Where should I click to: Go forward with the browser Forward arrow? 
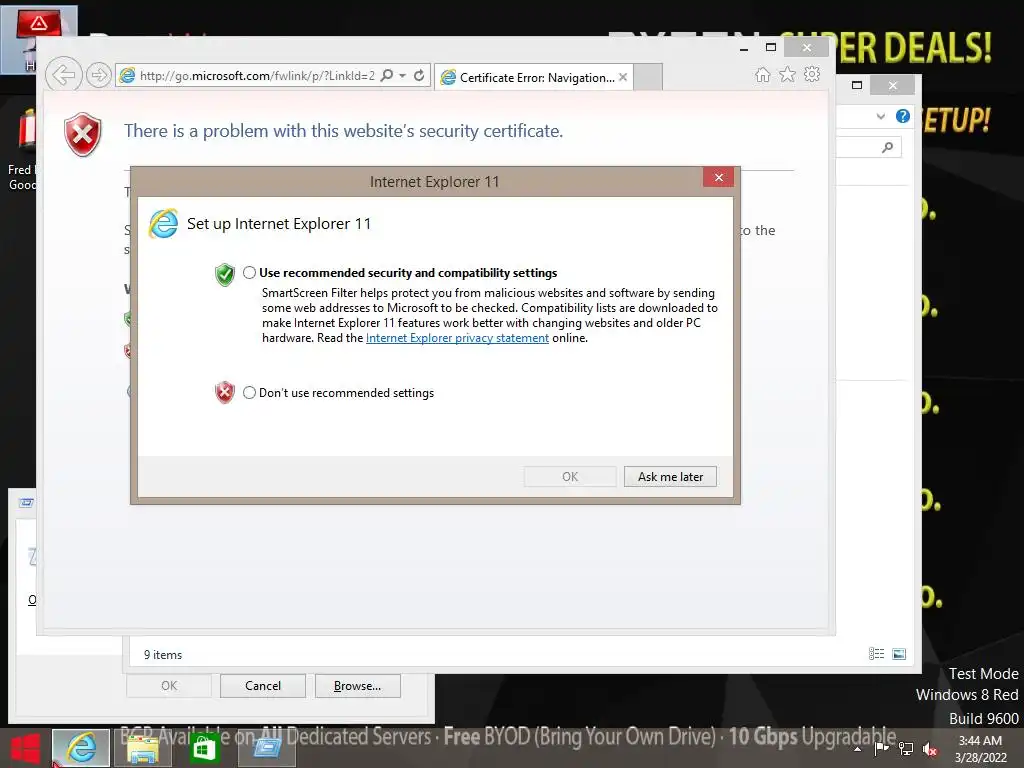(x=99, y=75)
